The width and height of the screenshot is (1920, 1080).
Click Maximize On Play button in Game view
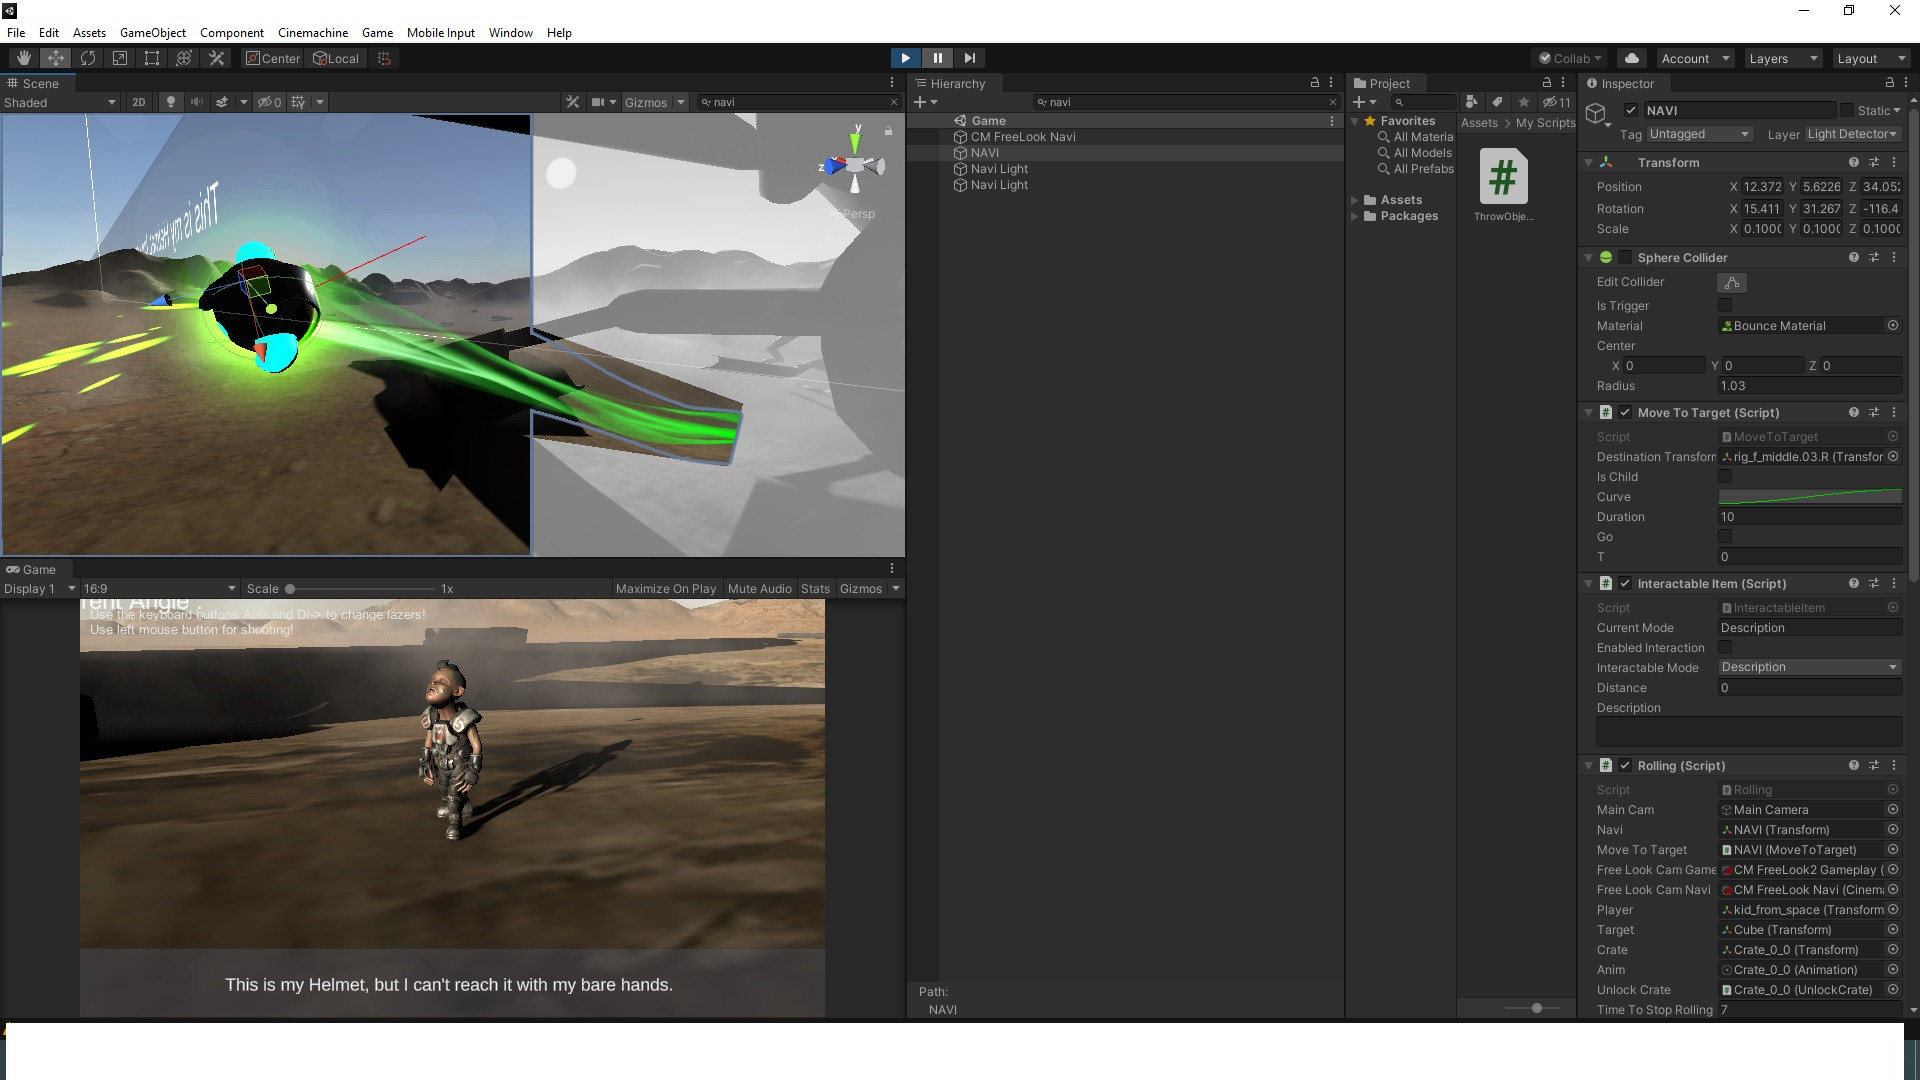[x=665, y=588]
